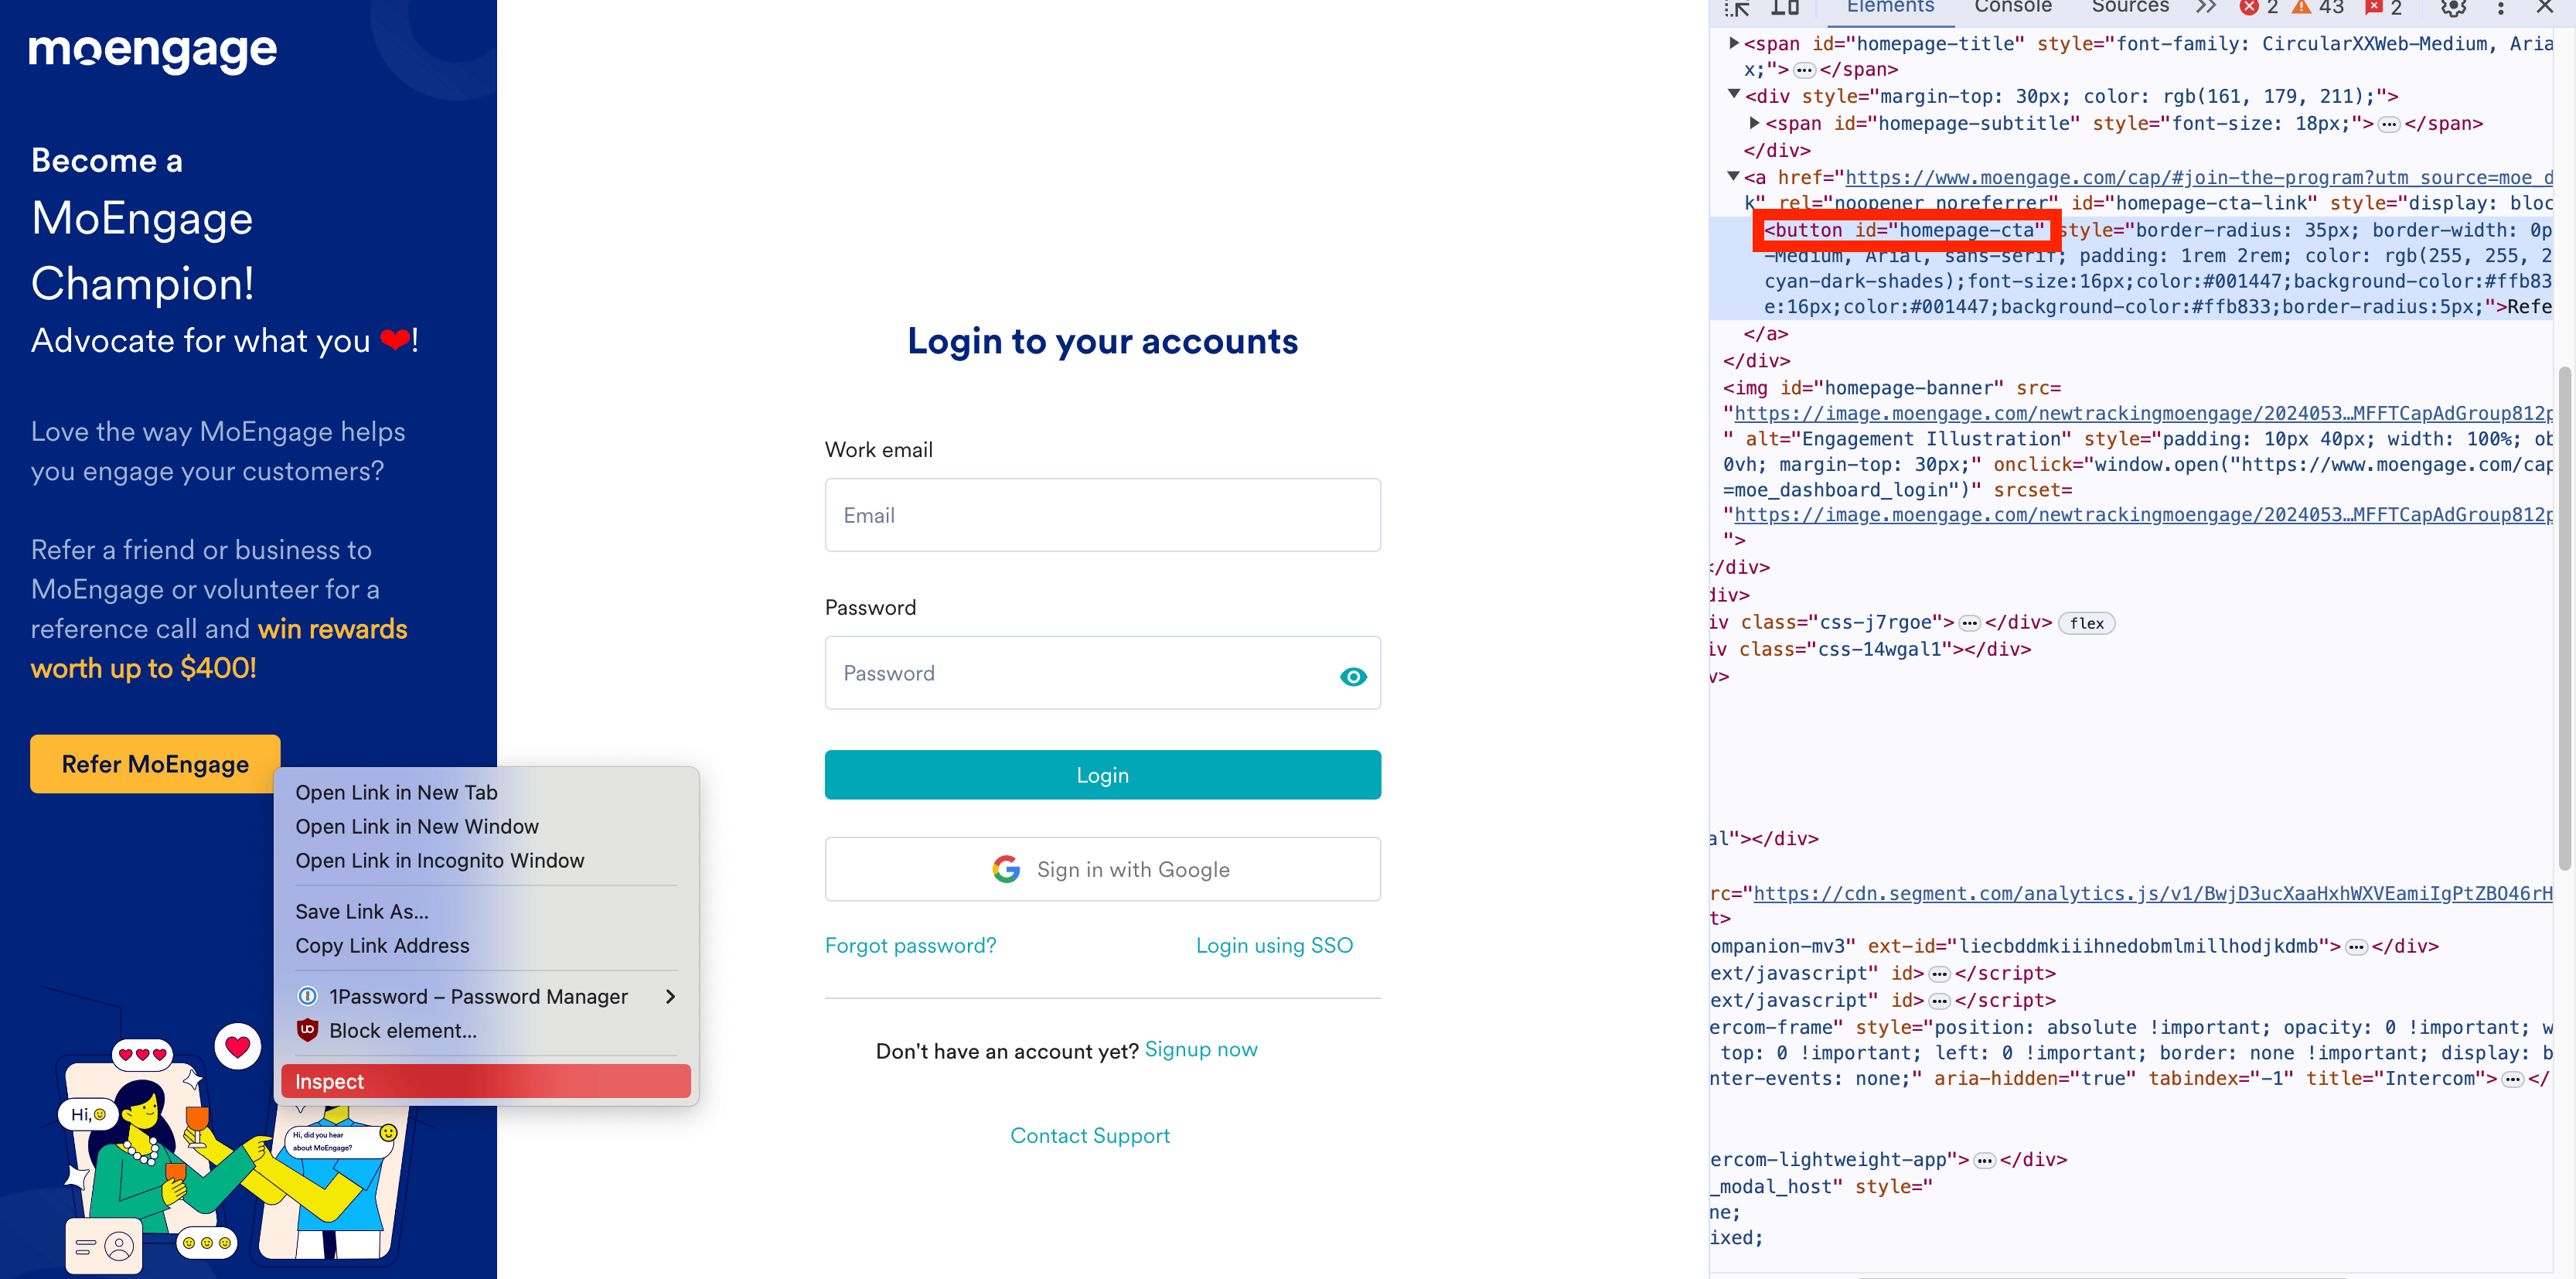Open the cdn.segment.com analytics URL
2576x1279 pixels.
tap(2152, 893)
